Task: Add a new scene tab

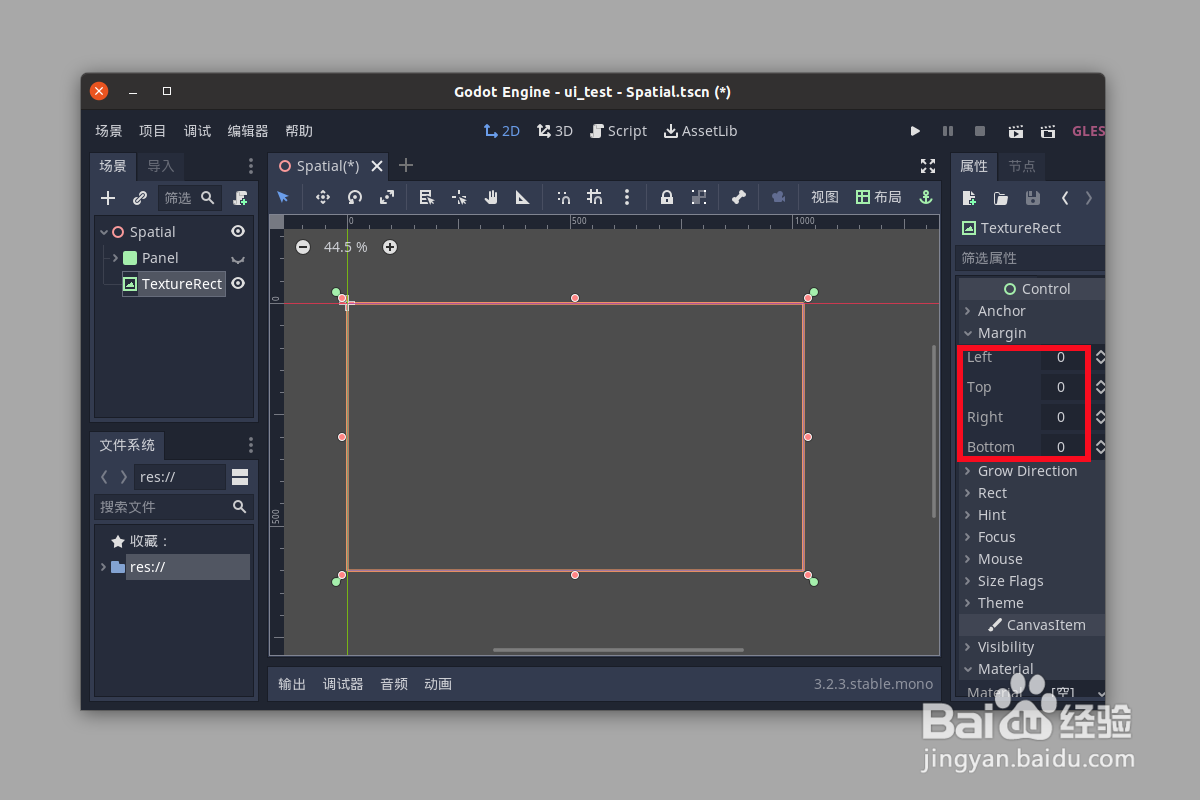Action: tap(406, 165)
